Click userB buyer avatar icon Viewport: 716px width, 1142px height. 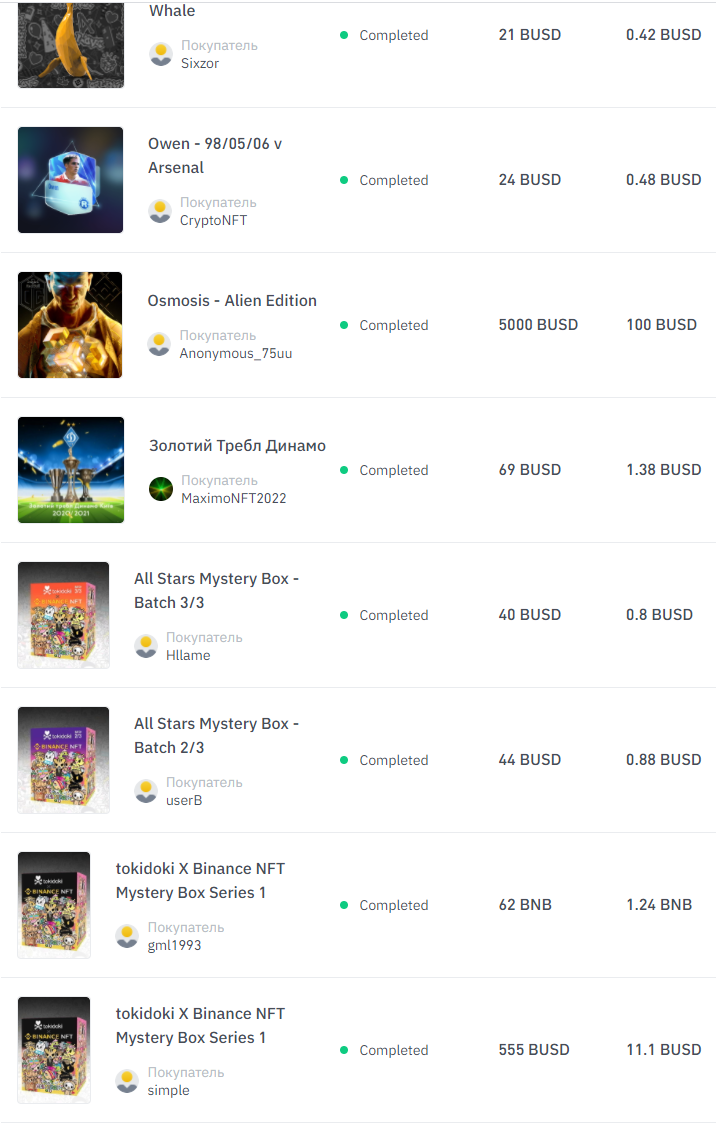[x=146, y=791]
